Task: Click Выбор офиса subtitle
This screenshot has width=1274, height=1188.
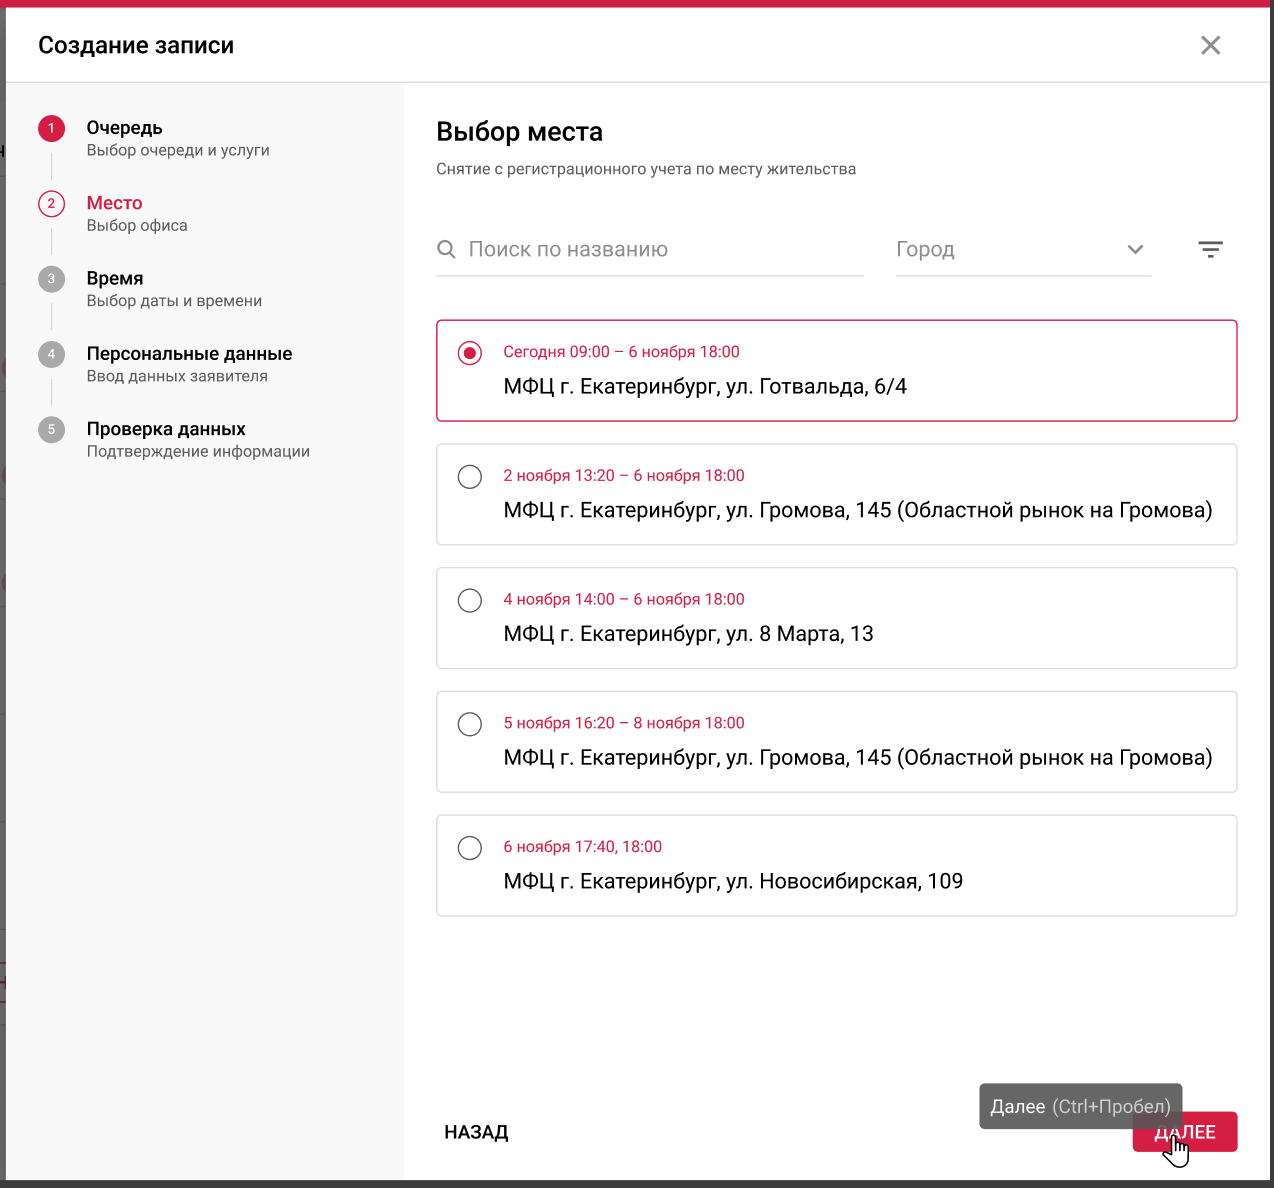Action: (x=137, y=226)
